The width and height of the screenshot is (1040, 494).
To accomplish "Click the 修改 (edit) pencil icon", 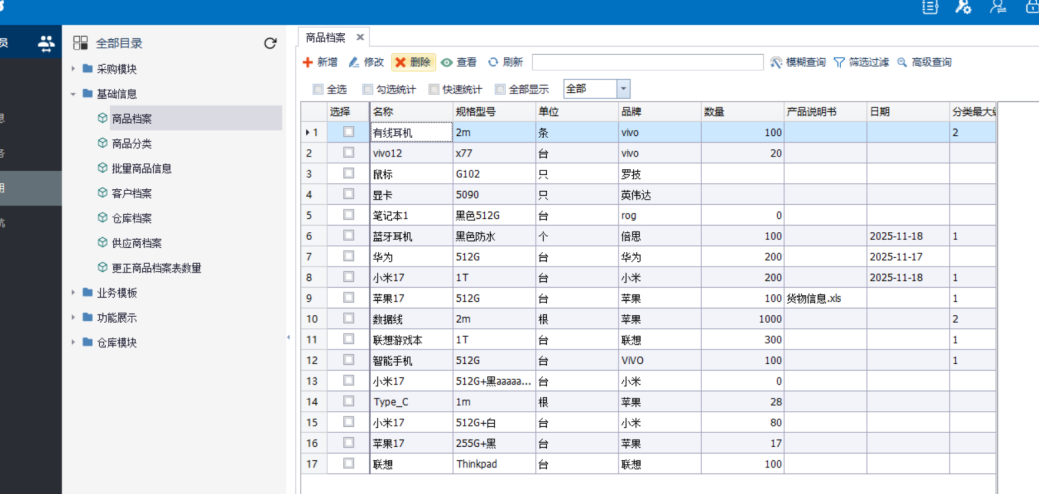I will [x=353, y=62].
